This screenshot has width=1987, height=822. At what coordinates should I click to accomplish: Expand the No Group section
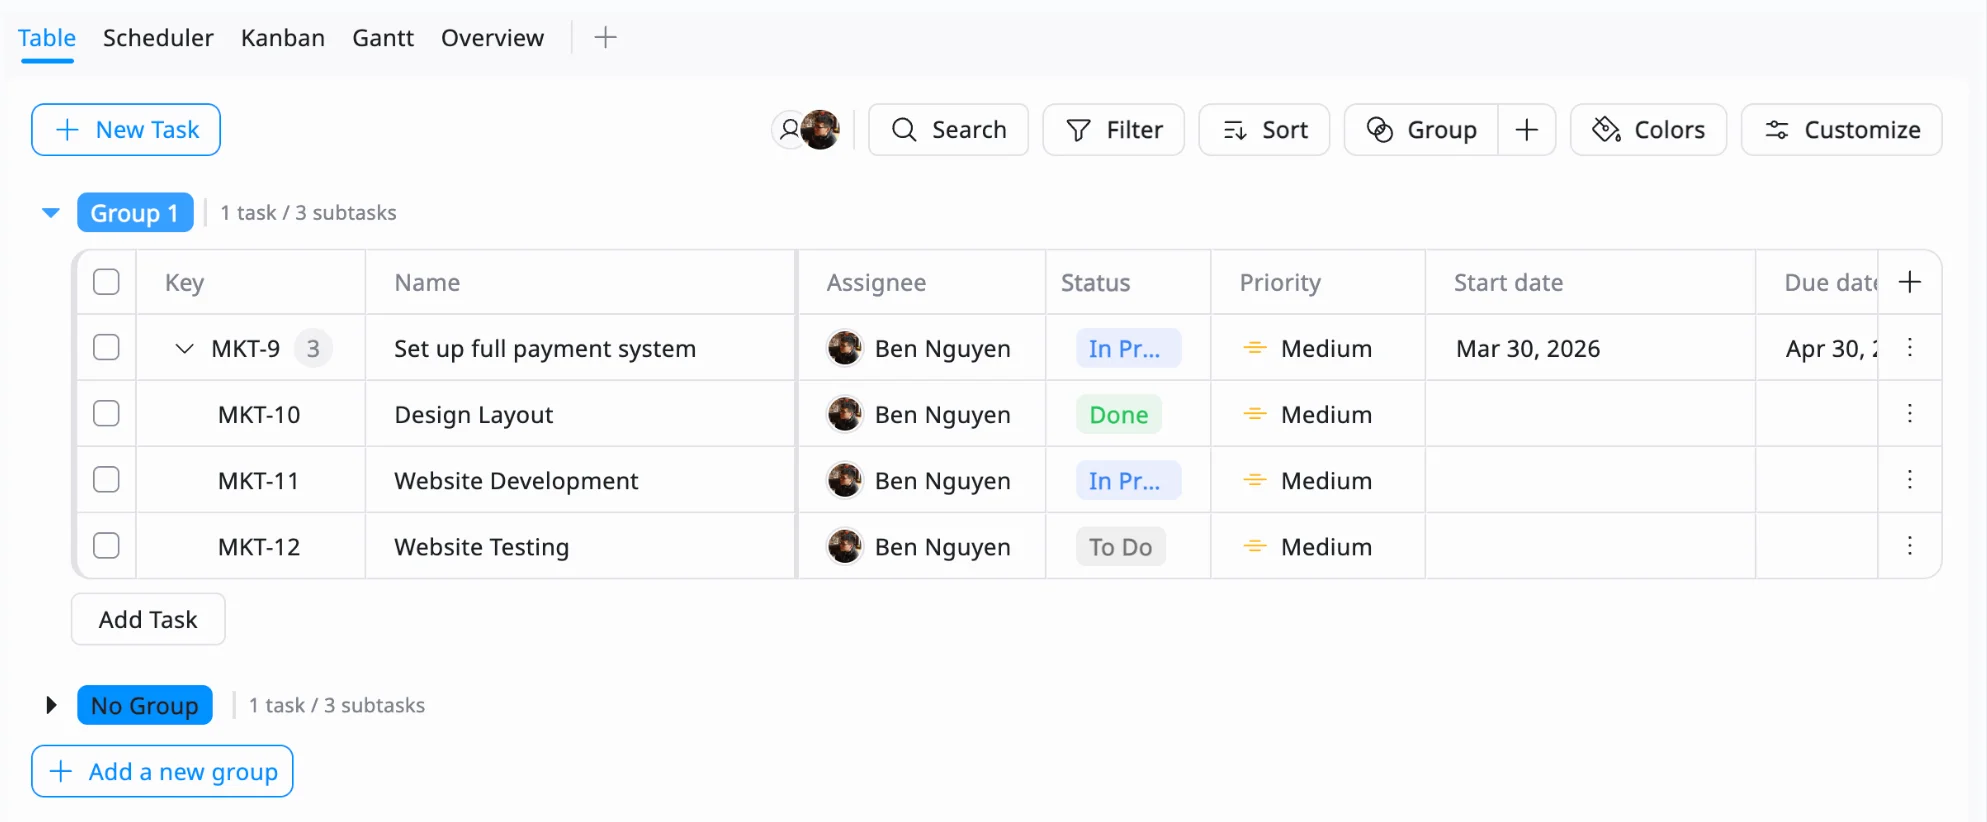51,705
